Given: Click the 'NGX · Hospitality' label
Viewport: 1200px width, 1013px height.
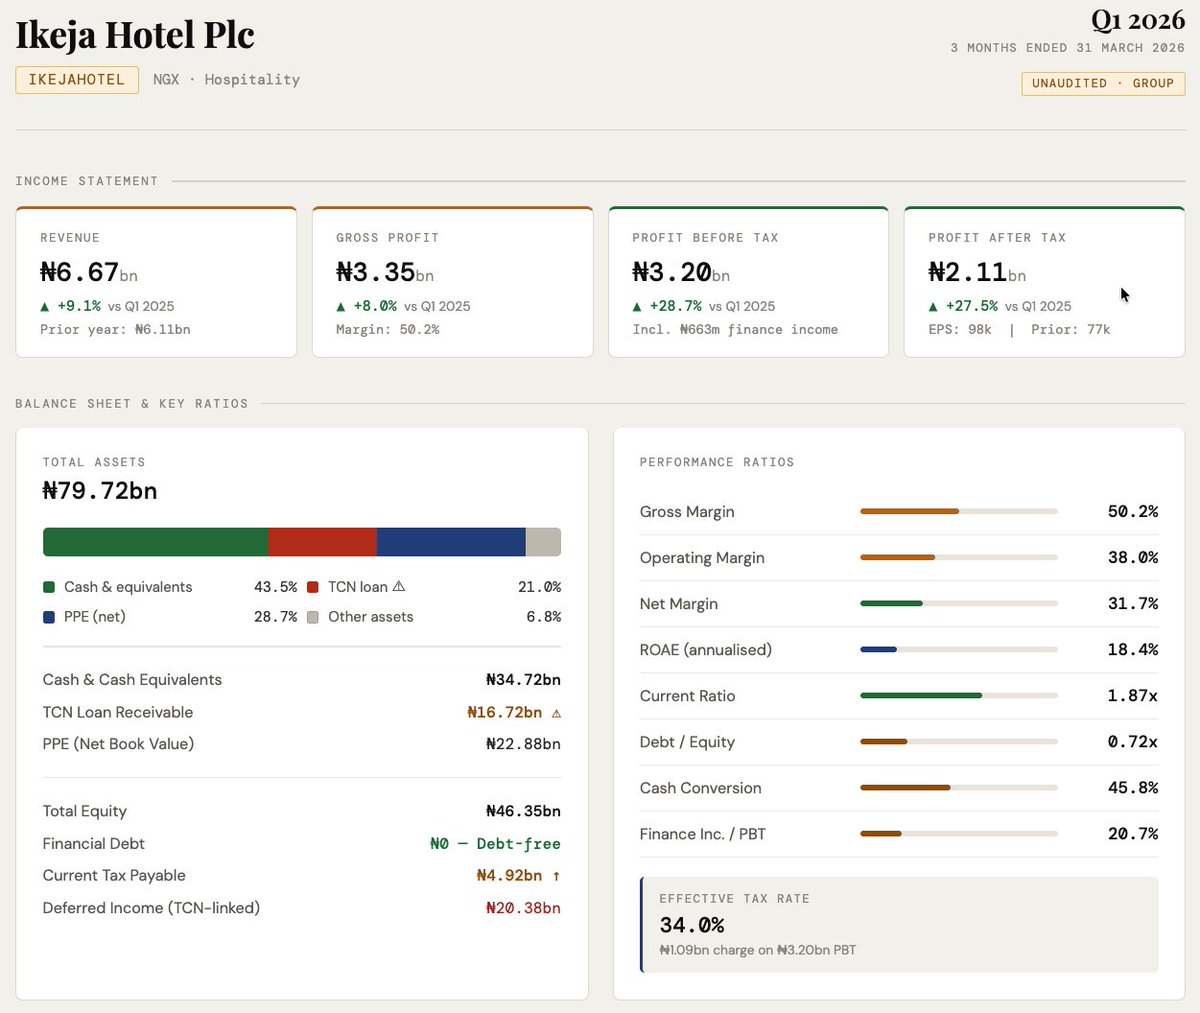Looking at the screenshot, I should click(226, 80).
